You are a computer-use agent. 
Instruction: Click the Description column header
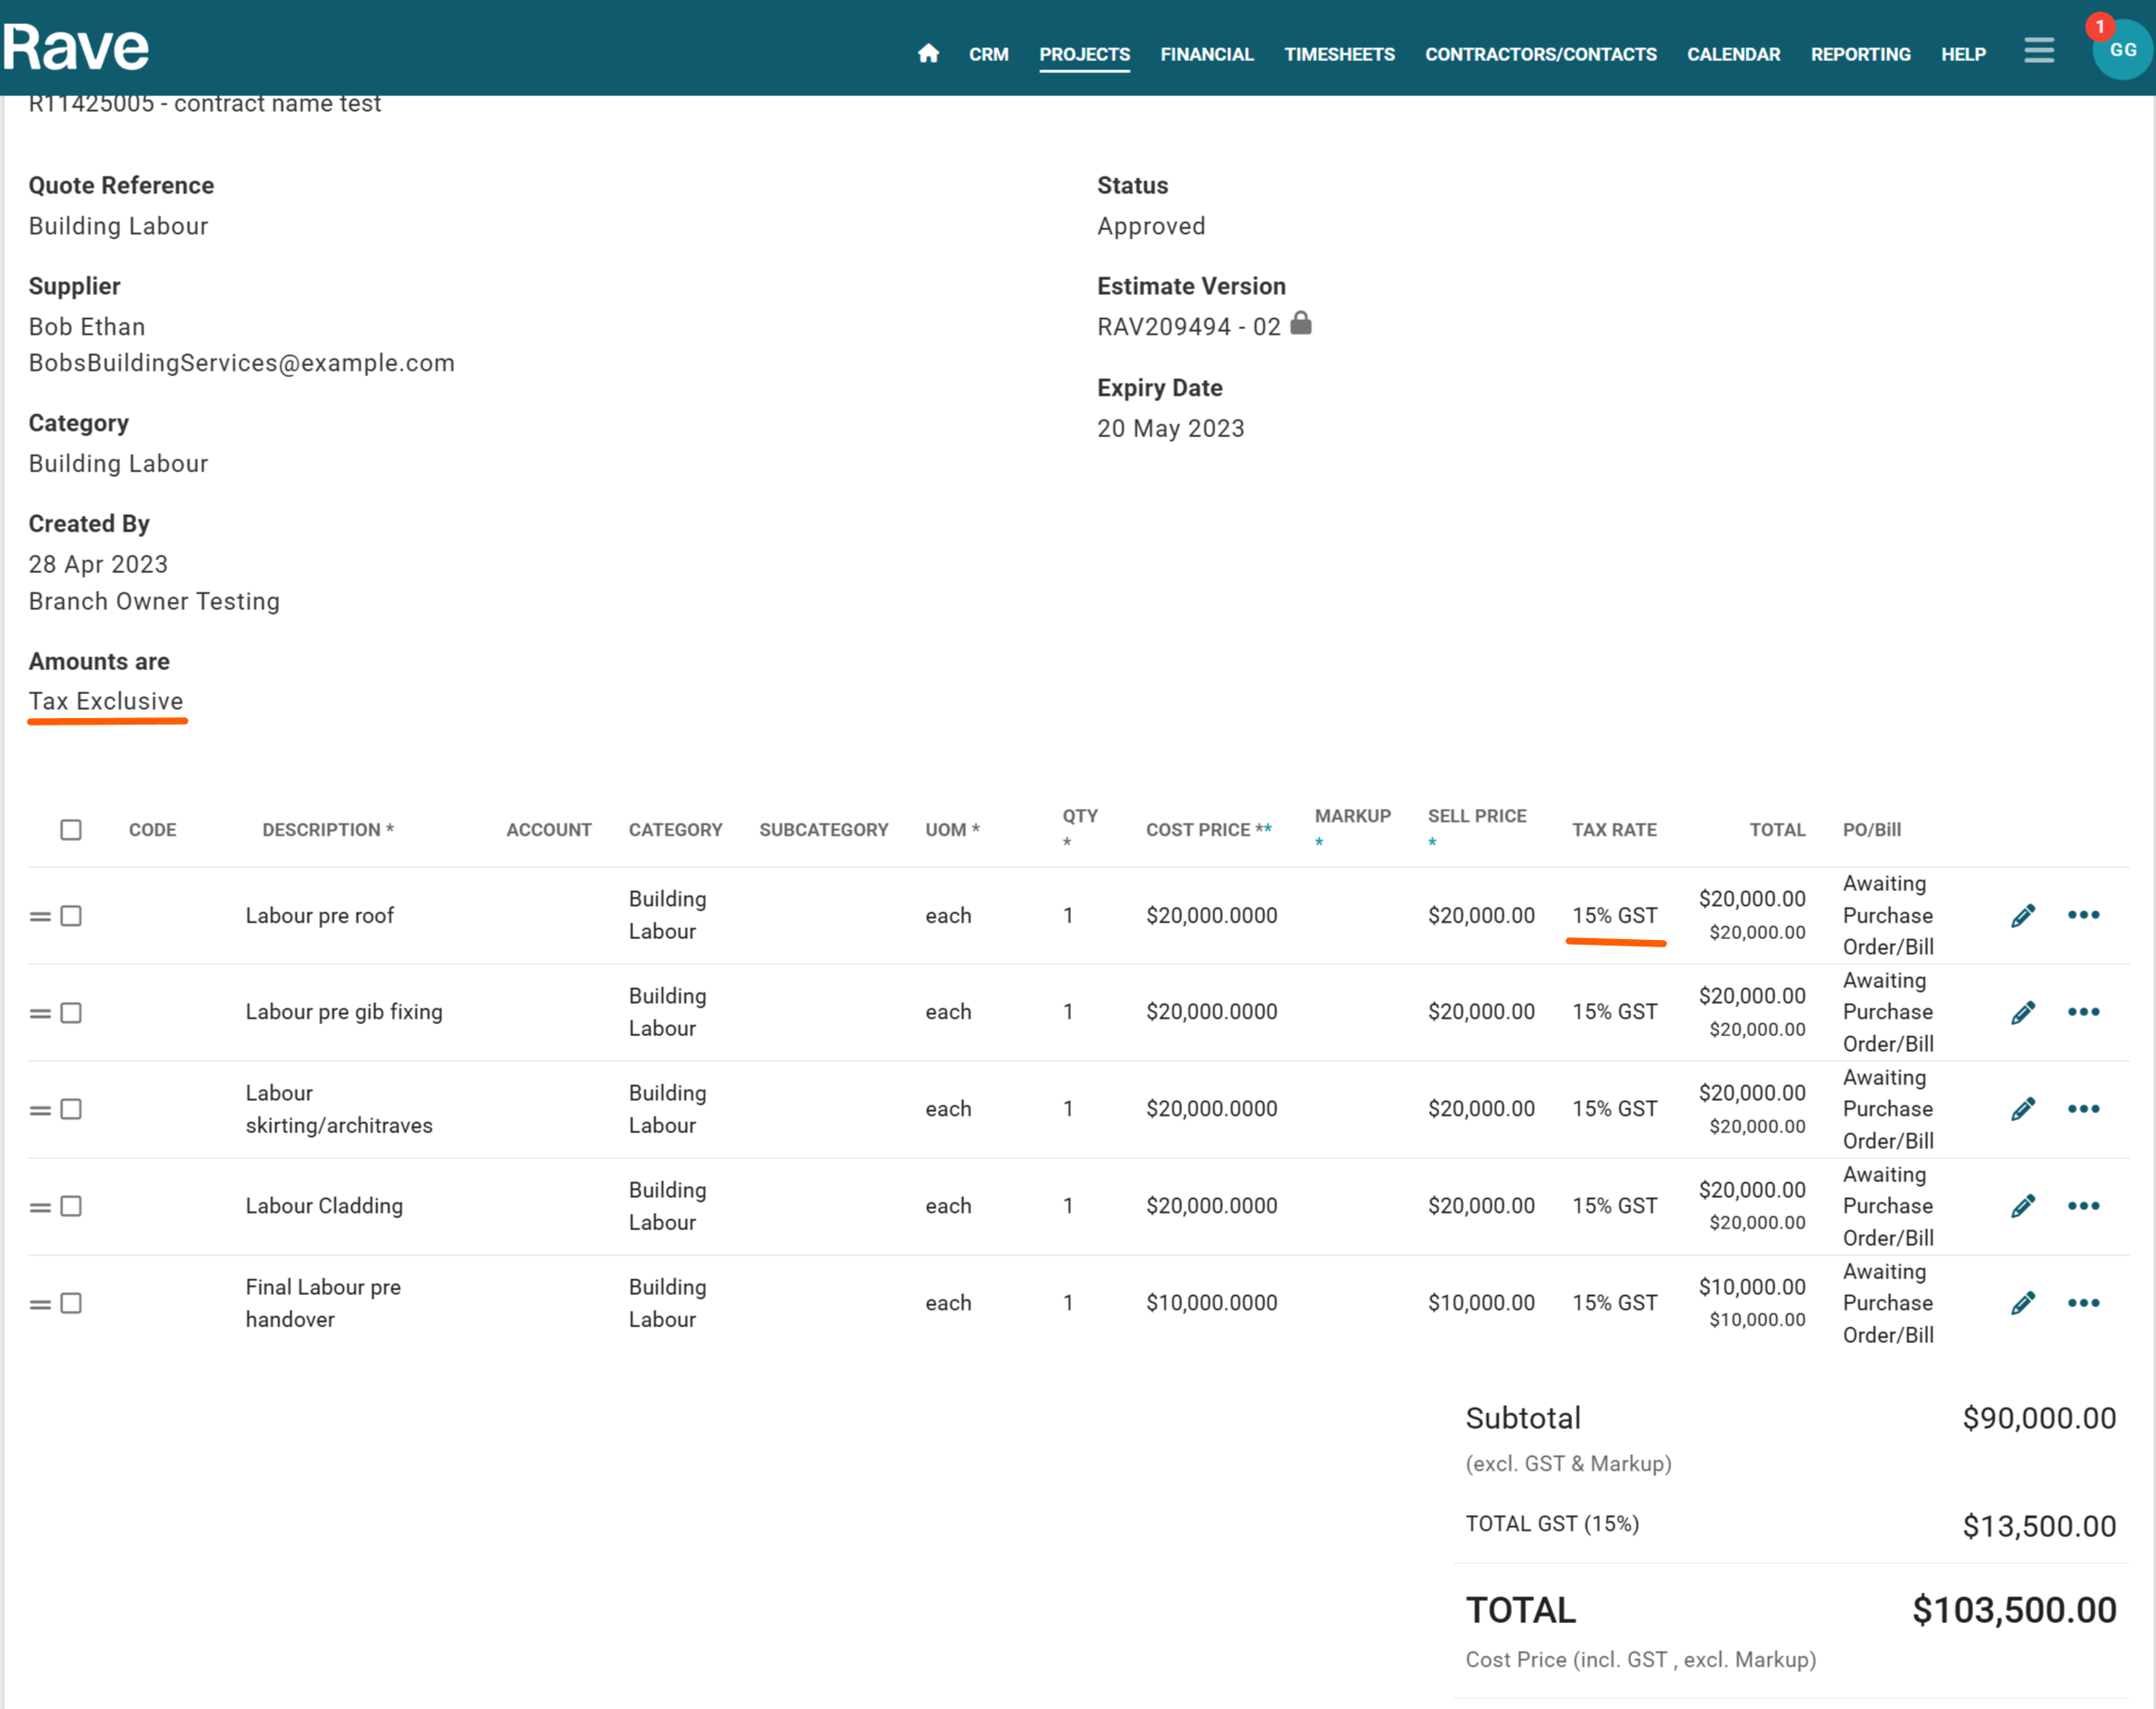pos(327,829)
